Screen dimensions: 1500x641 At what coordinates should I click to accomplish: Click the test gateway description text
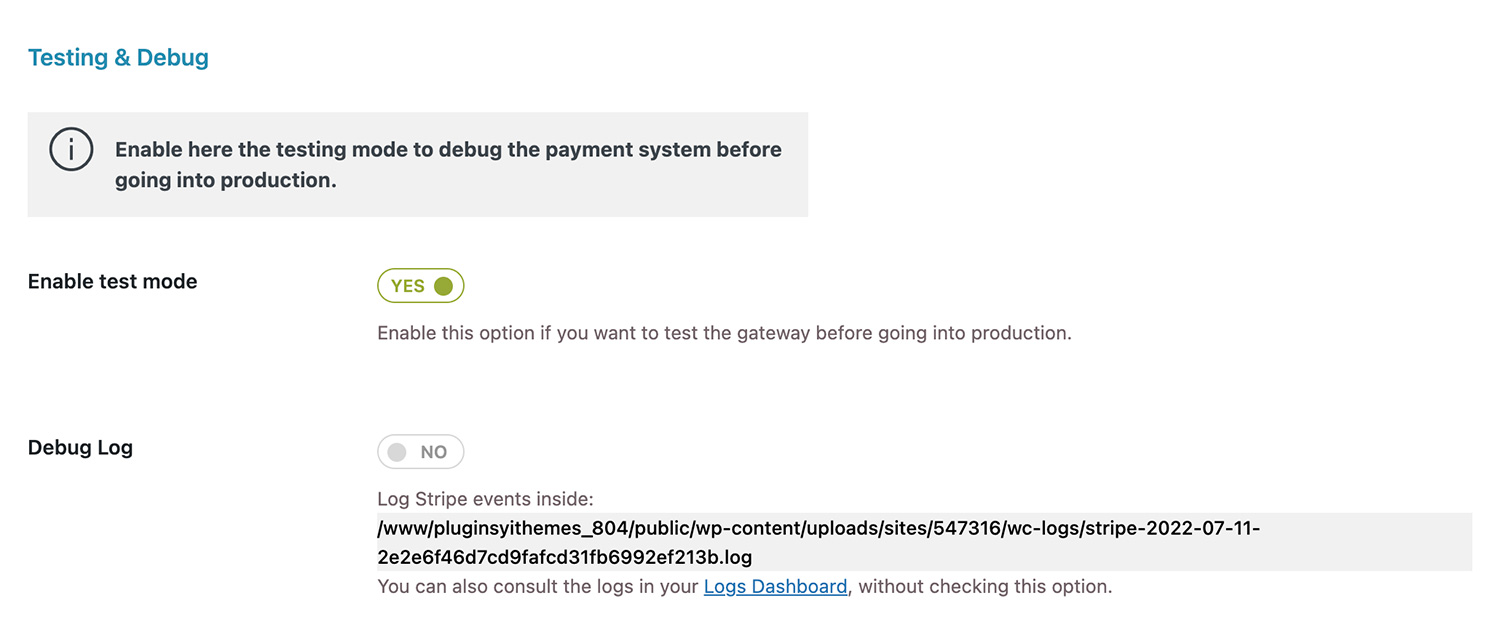(724, 333)
